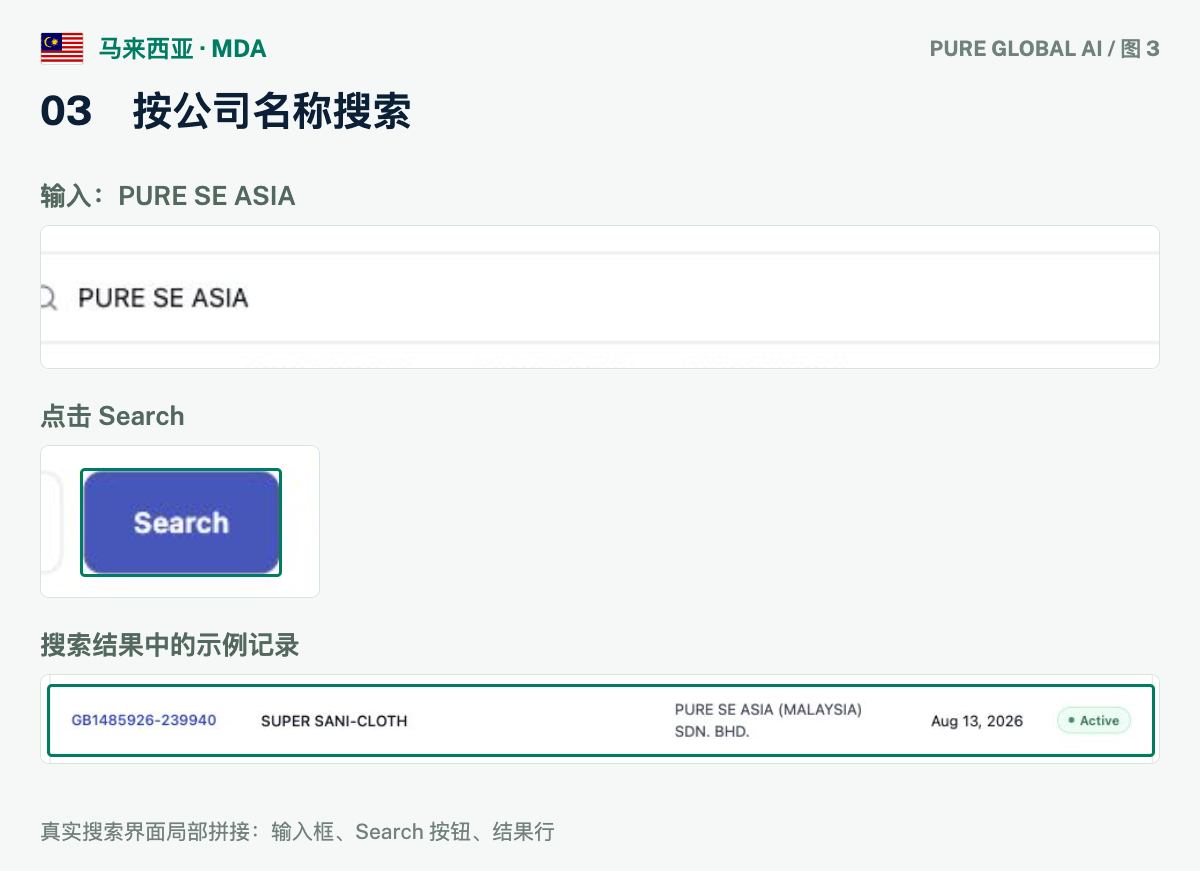The height and width of the screenshot is (871, 1200).
Task: Click the PURE SE ASIA search input field
Action: [600, 297]
